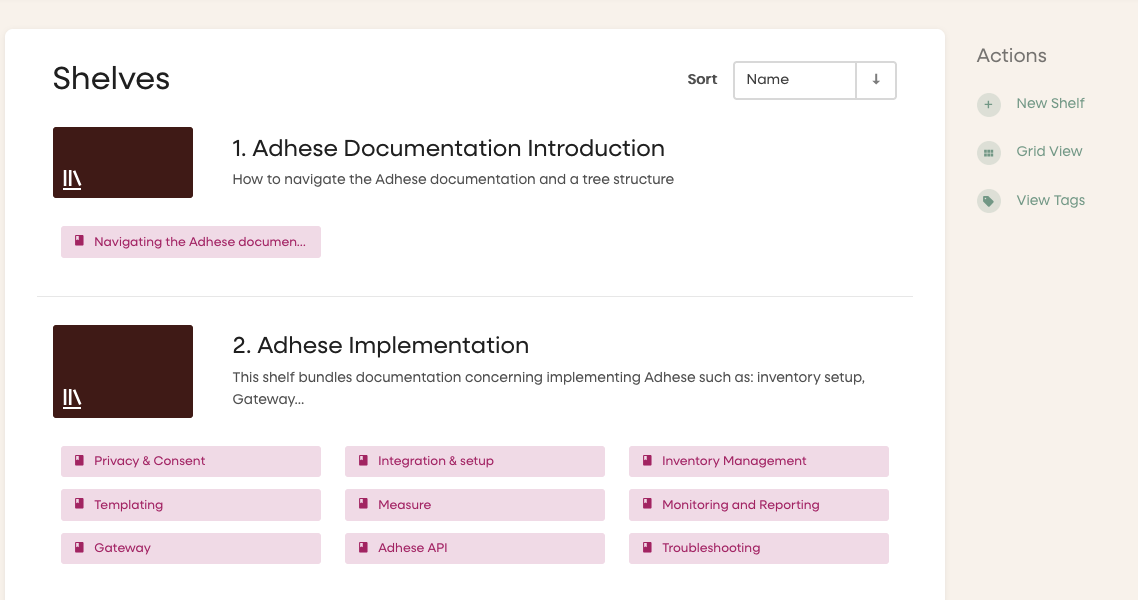
Task: Click the Grid View icon
Action: pyautogui.click(x=988, y=152)
